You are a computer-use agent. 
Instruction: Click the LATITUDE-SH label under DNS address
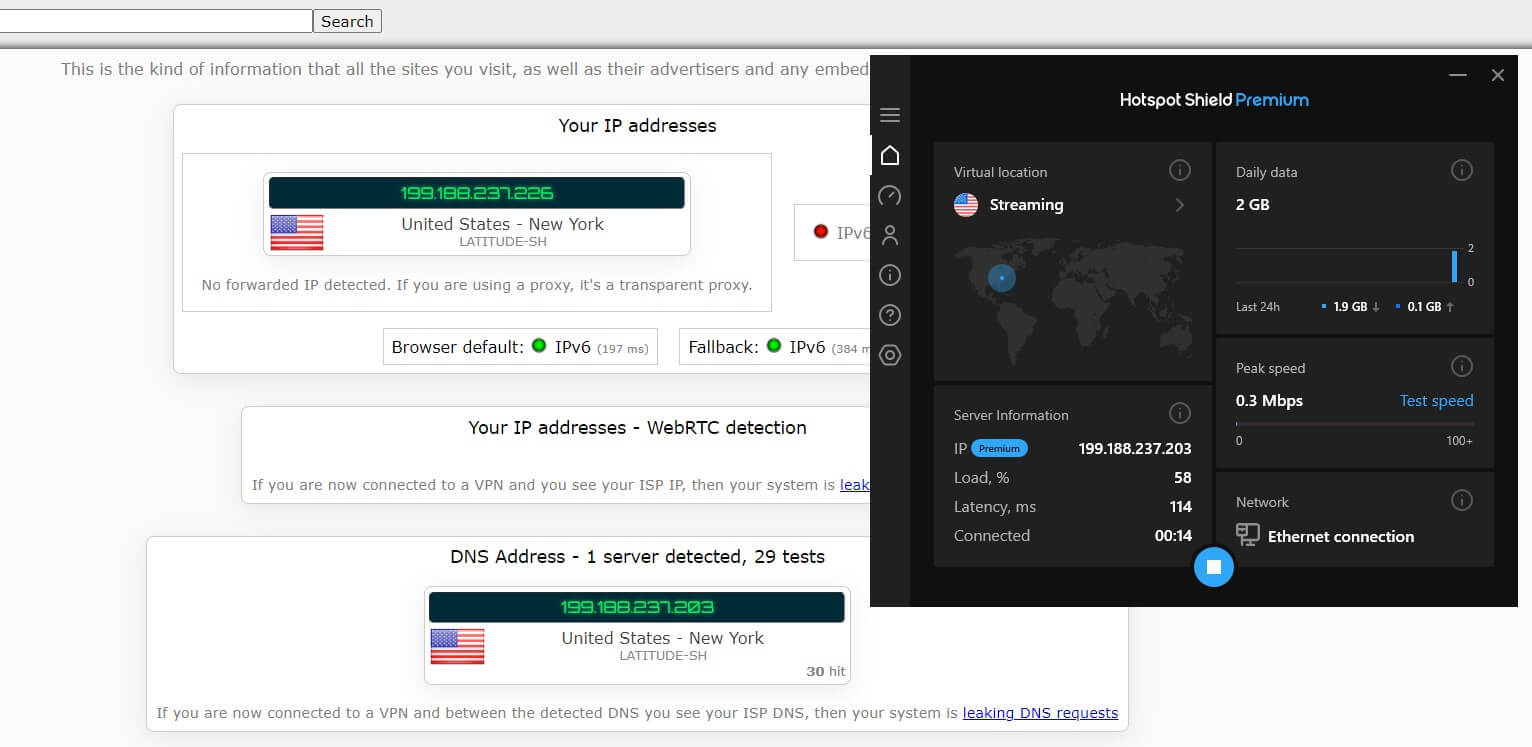pos(663,656)
